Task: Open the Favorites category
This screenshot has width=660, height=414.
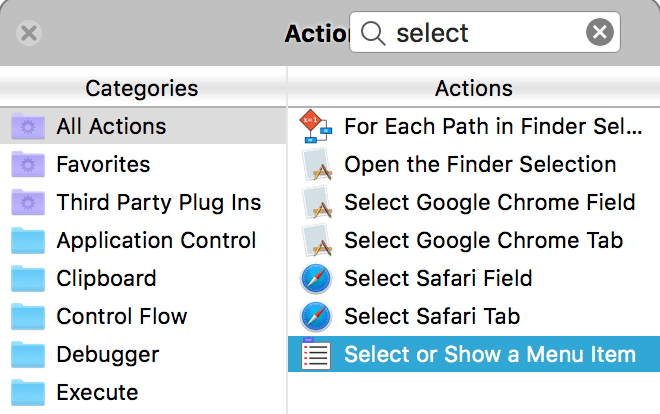Action: (x=143, y=164)
